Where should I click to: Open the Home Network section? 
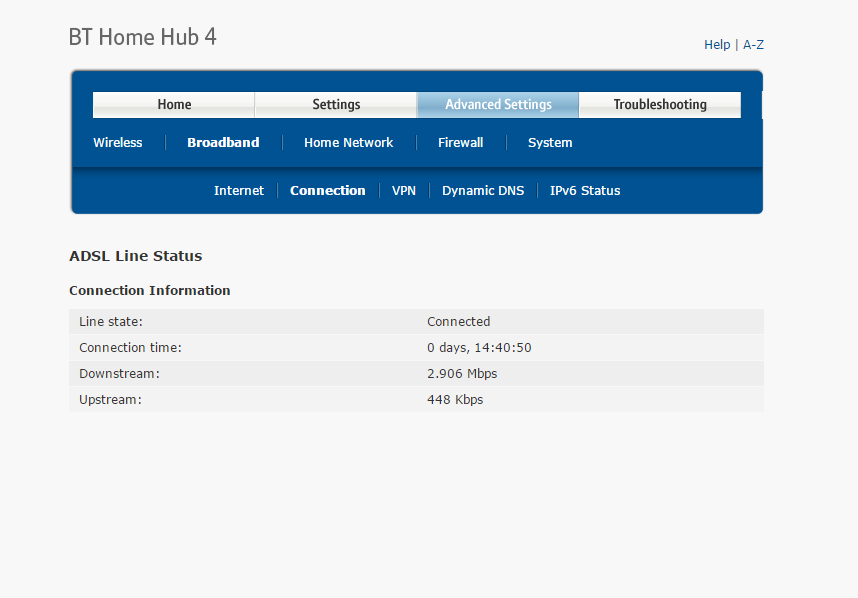click(x=349, y=143)
